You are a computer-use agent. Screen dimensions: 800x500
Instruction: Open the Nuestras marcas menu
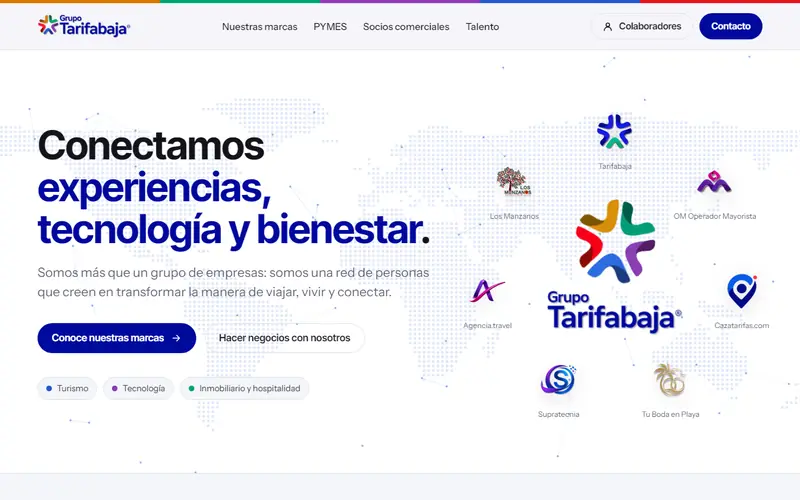click(x=260, y=27)
